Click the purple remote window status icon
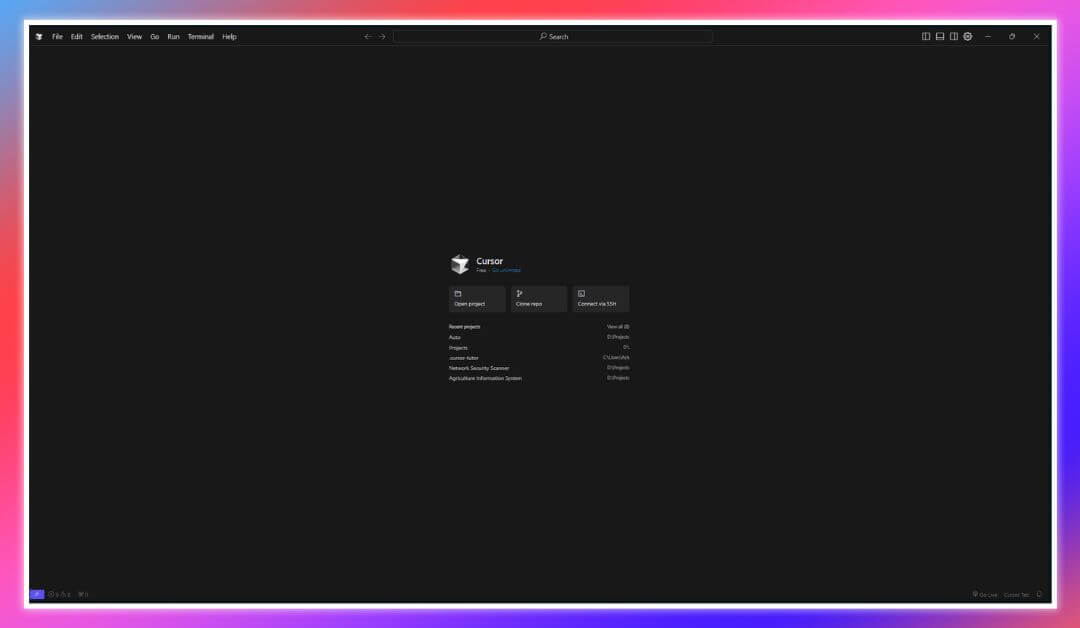The height and width of the screenshot is (628, 1080). (x=37, y=594)
